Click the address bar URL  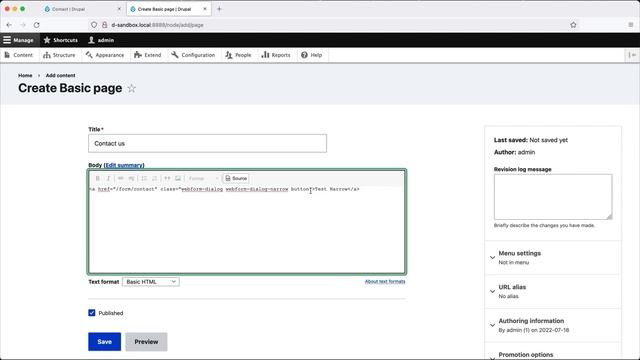click(157, 25)
